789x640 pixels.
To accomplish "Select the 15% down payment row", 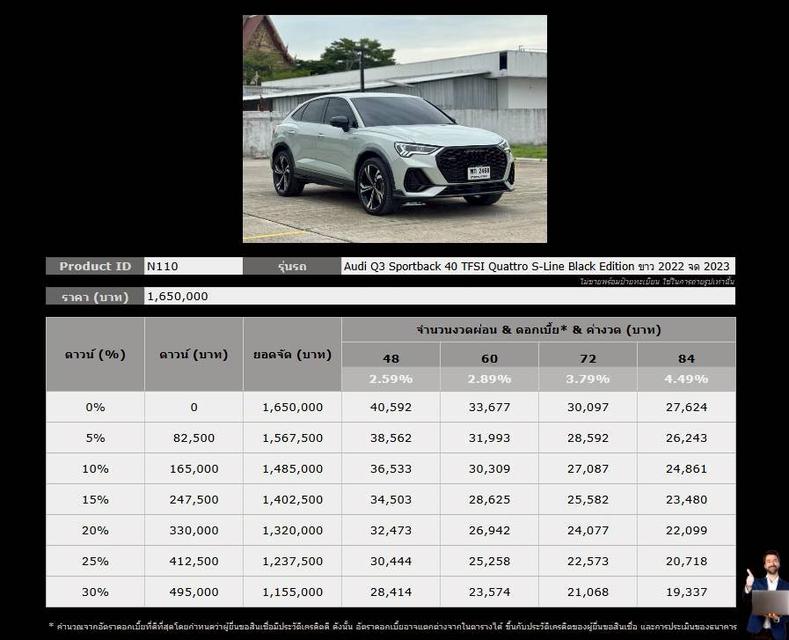I will 390,500.
